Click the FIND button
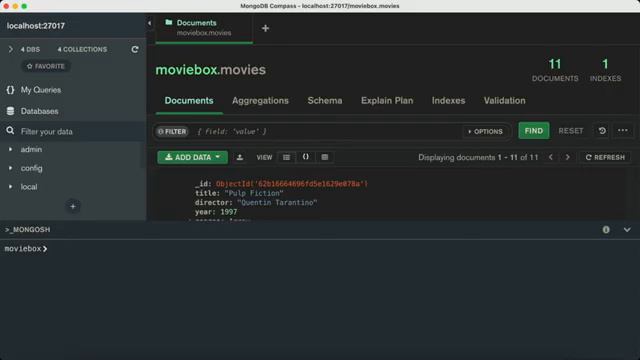The width and height of the screenshot is (640, 360). click(x=534, y=131)
